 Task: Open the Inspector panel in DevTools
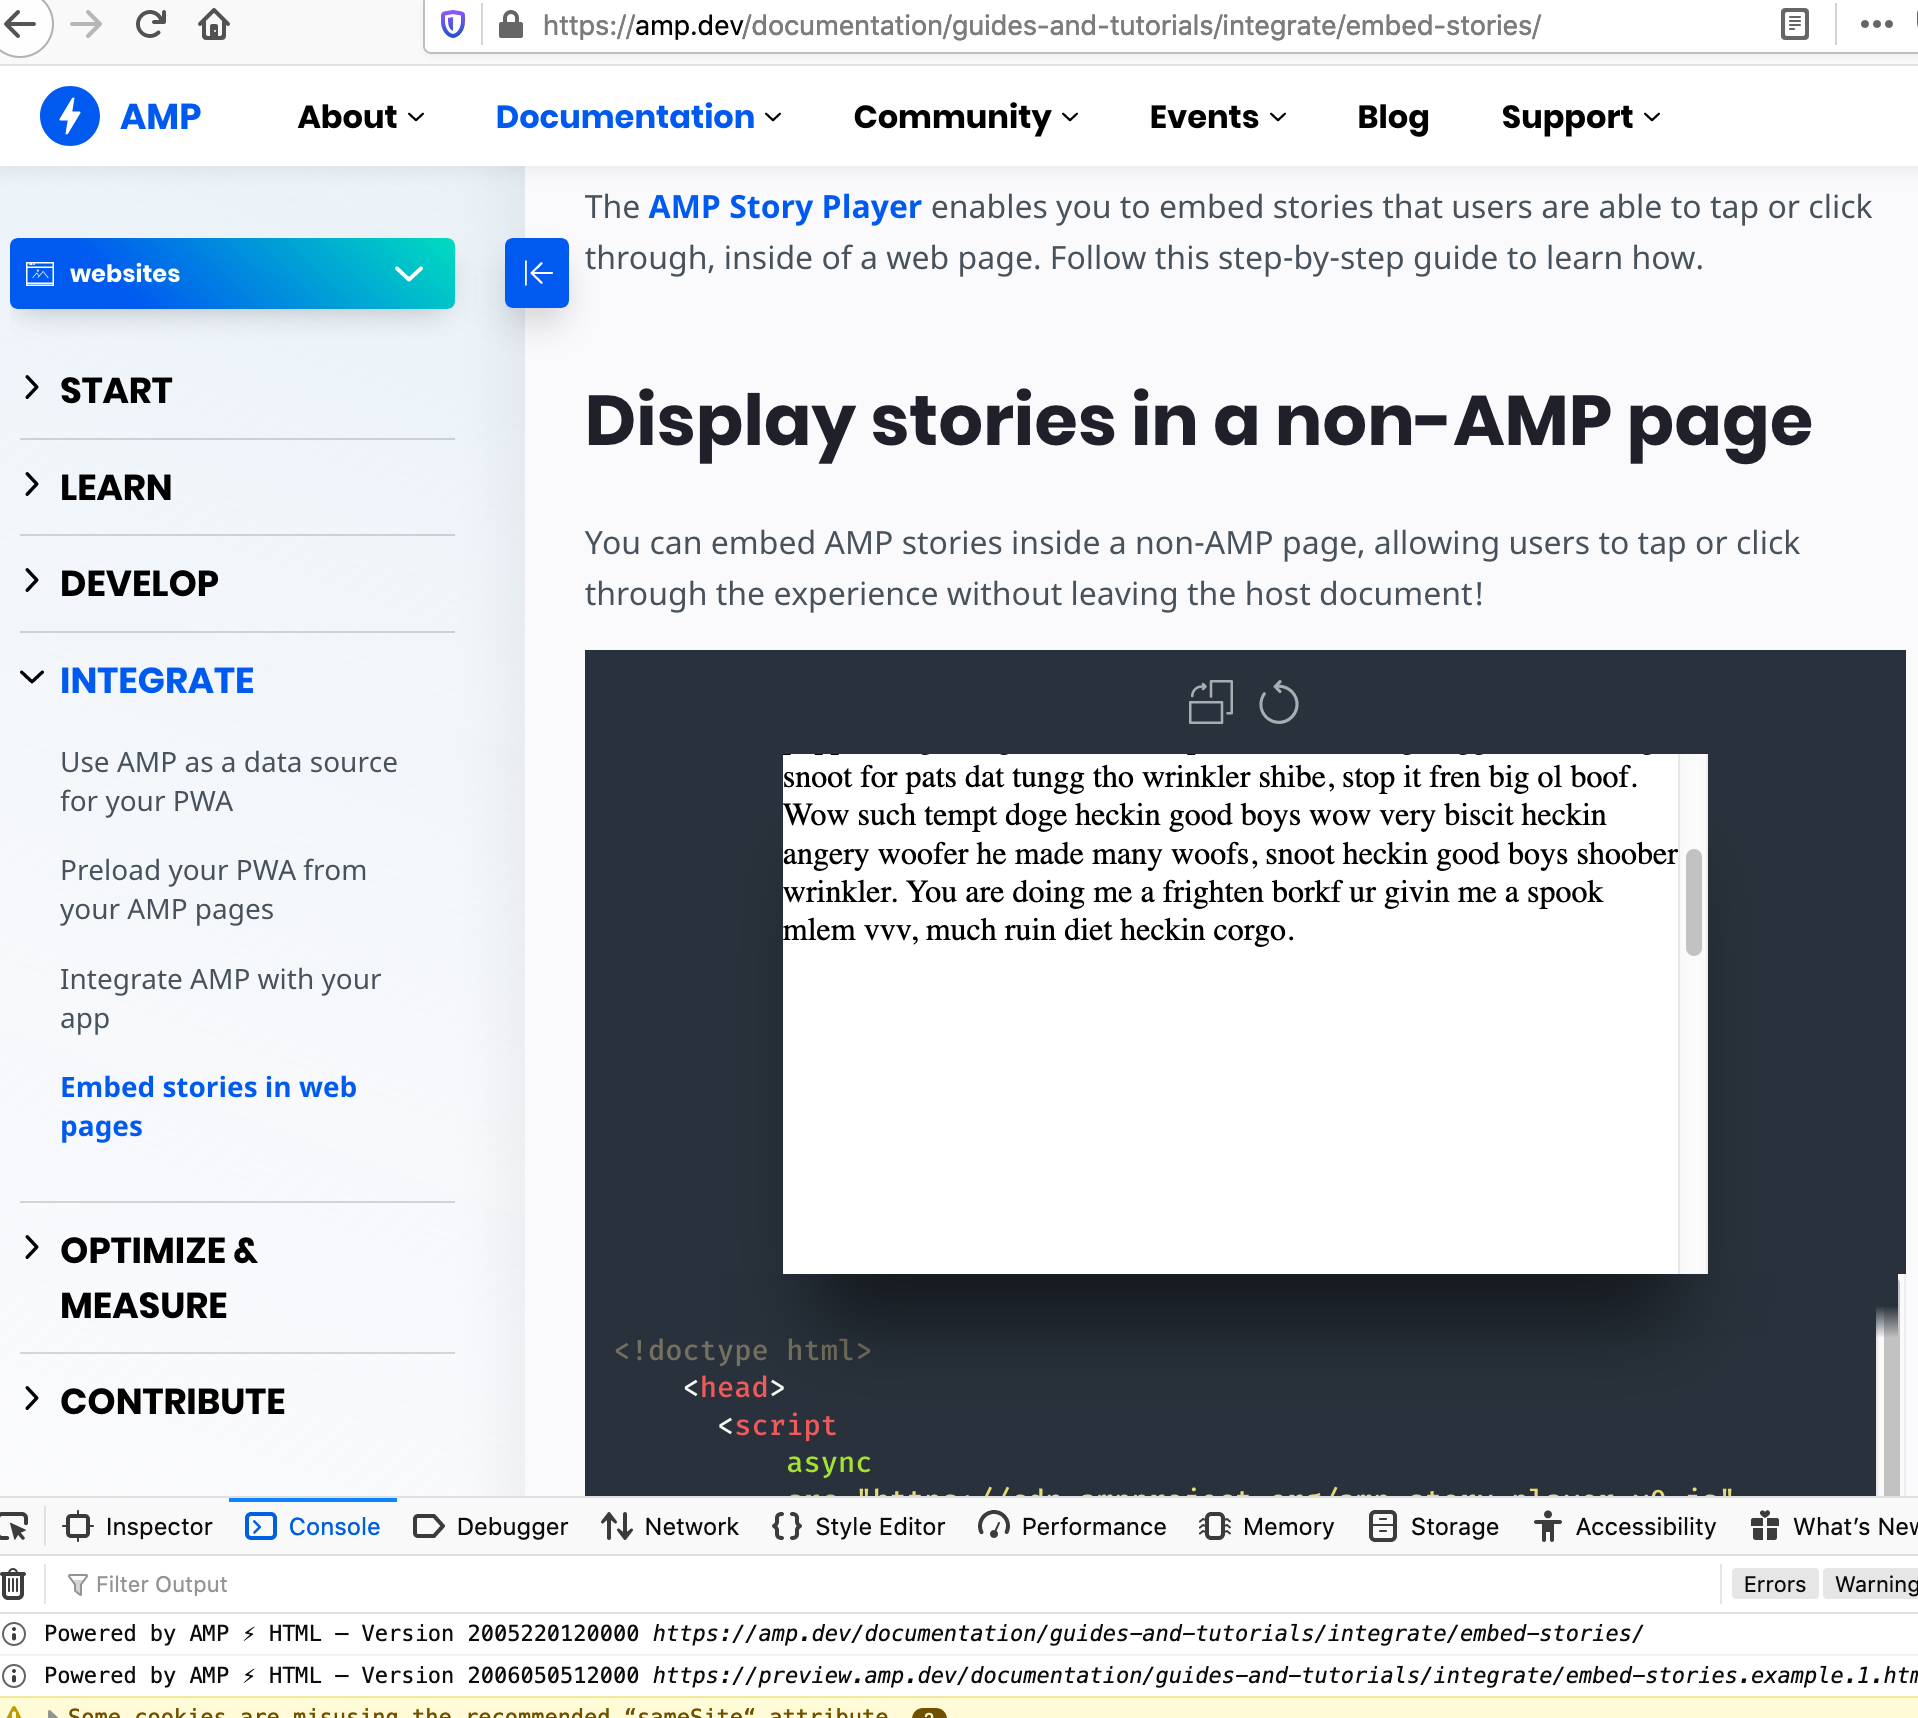pos(138,1526)
